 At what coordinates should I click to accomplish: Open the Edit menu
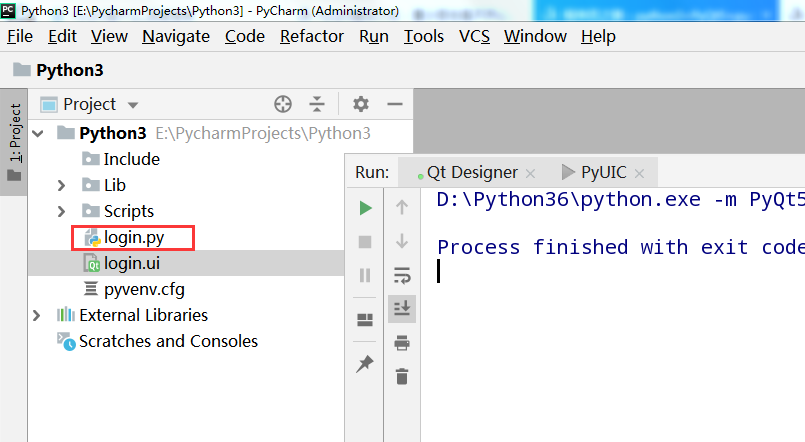(62, 36)
